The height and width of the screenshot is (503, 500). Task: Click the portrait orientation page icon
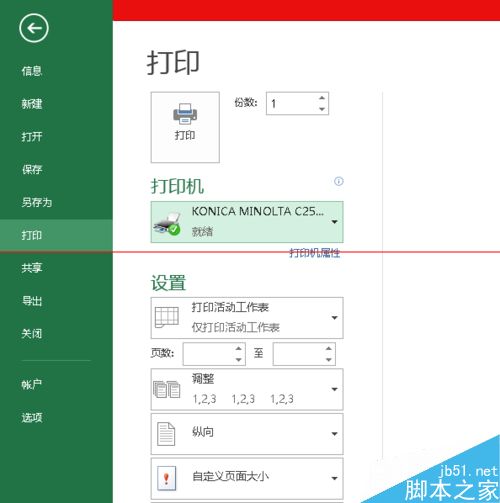tap(166, 434)
